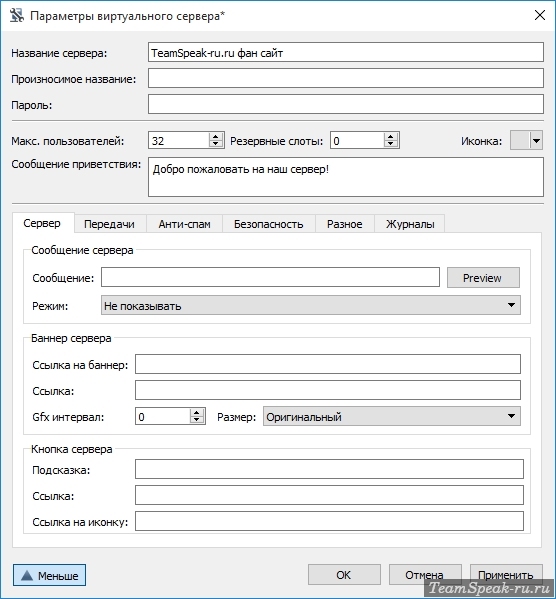Increase Резервные слоты with up arrow

391,137
